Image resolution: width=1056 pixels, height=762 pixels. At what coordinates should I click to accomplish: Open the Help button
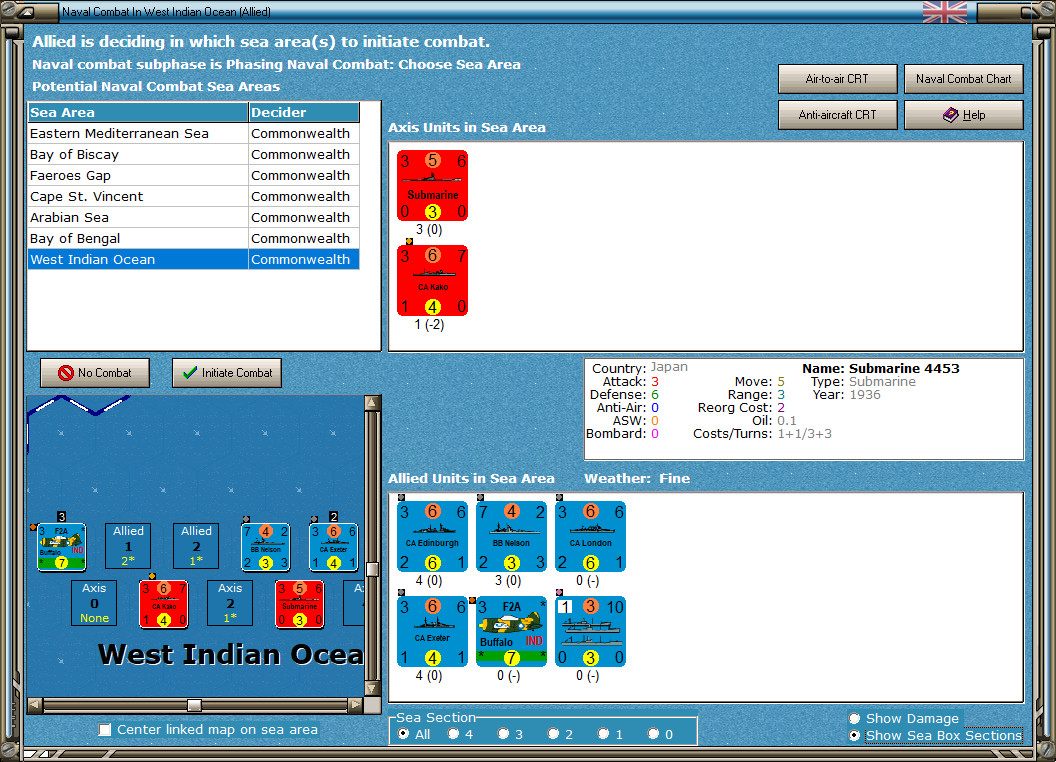[963, 115]
